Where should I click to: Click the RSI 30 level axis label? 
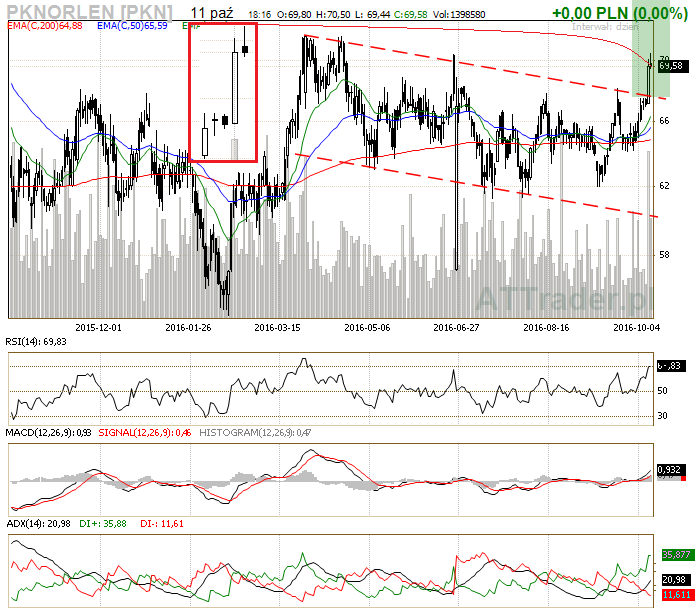[x=662, y=416]
